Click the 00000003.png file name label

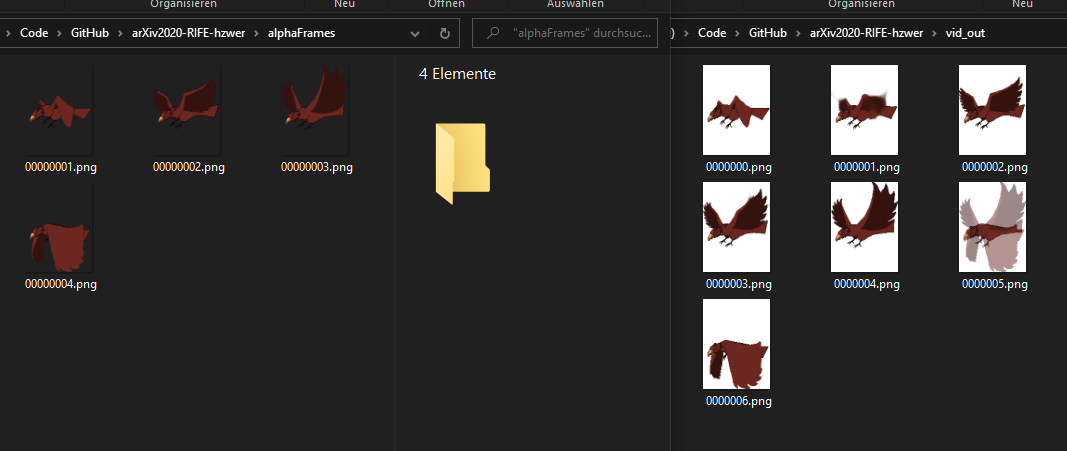click(x=316, y=167)
